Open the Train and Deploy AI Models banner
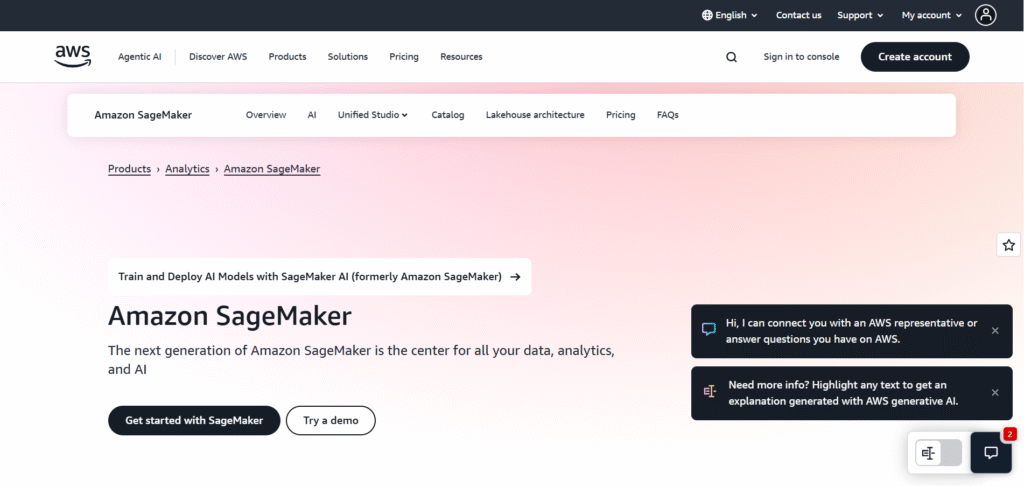The width and height of the screenshot is (1024, 486). pyautogui.click(x=319, y=277)
